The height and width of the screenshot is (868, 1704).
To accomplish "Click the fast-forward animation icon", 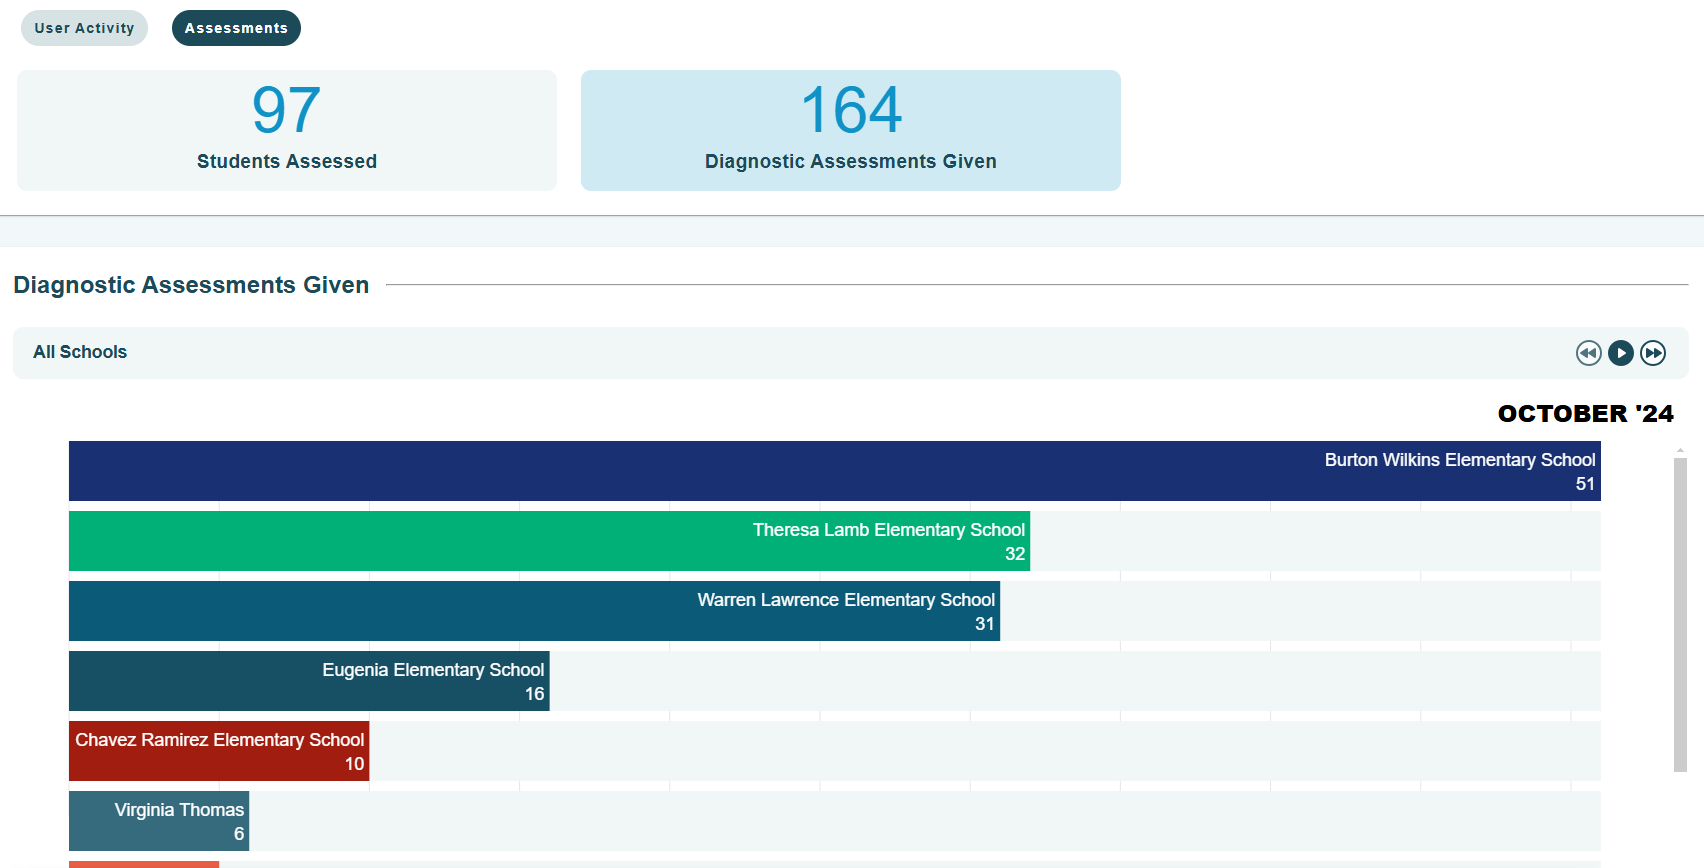I will [x=1653, y=353].
